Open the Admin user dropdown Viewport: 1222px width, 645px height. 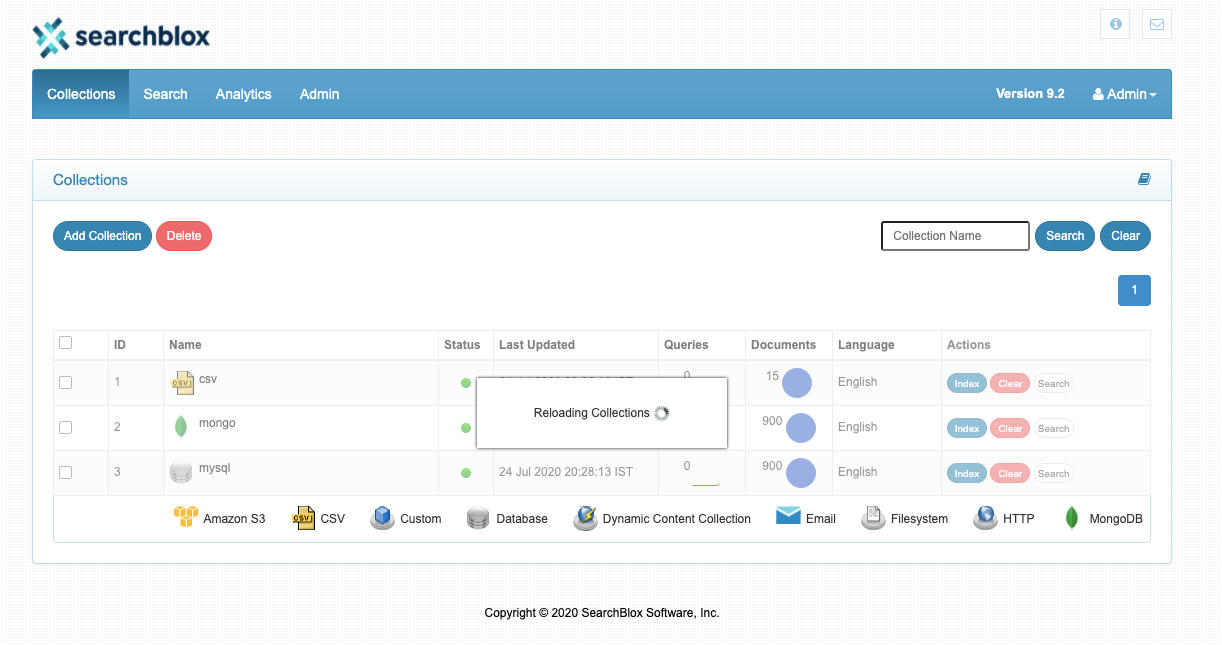click(1124, 94)
